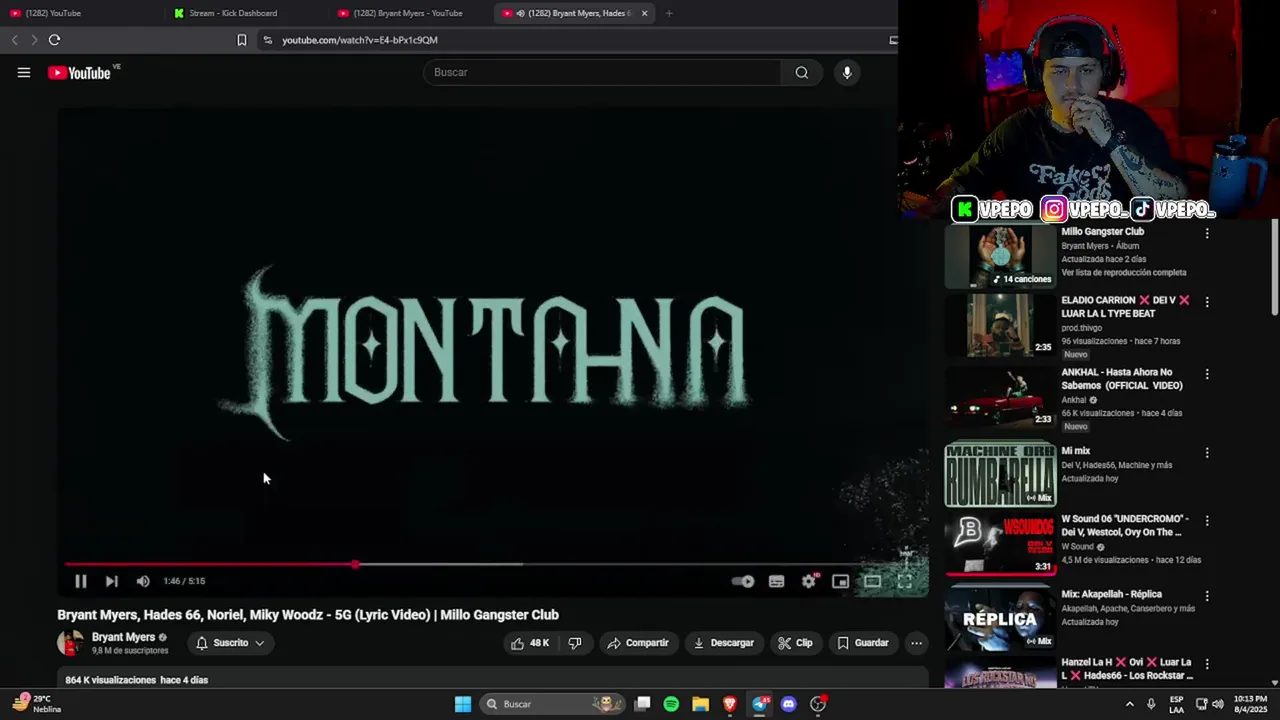
Task: Open options for Mi mix
Action: pos(1207,453)
